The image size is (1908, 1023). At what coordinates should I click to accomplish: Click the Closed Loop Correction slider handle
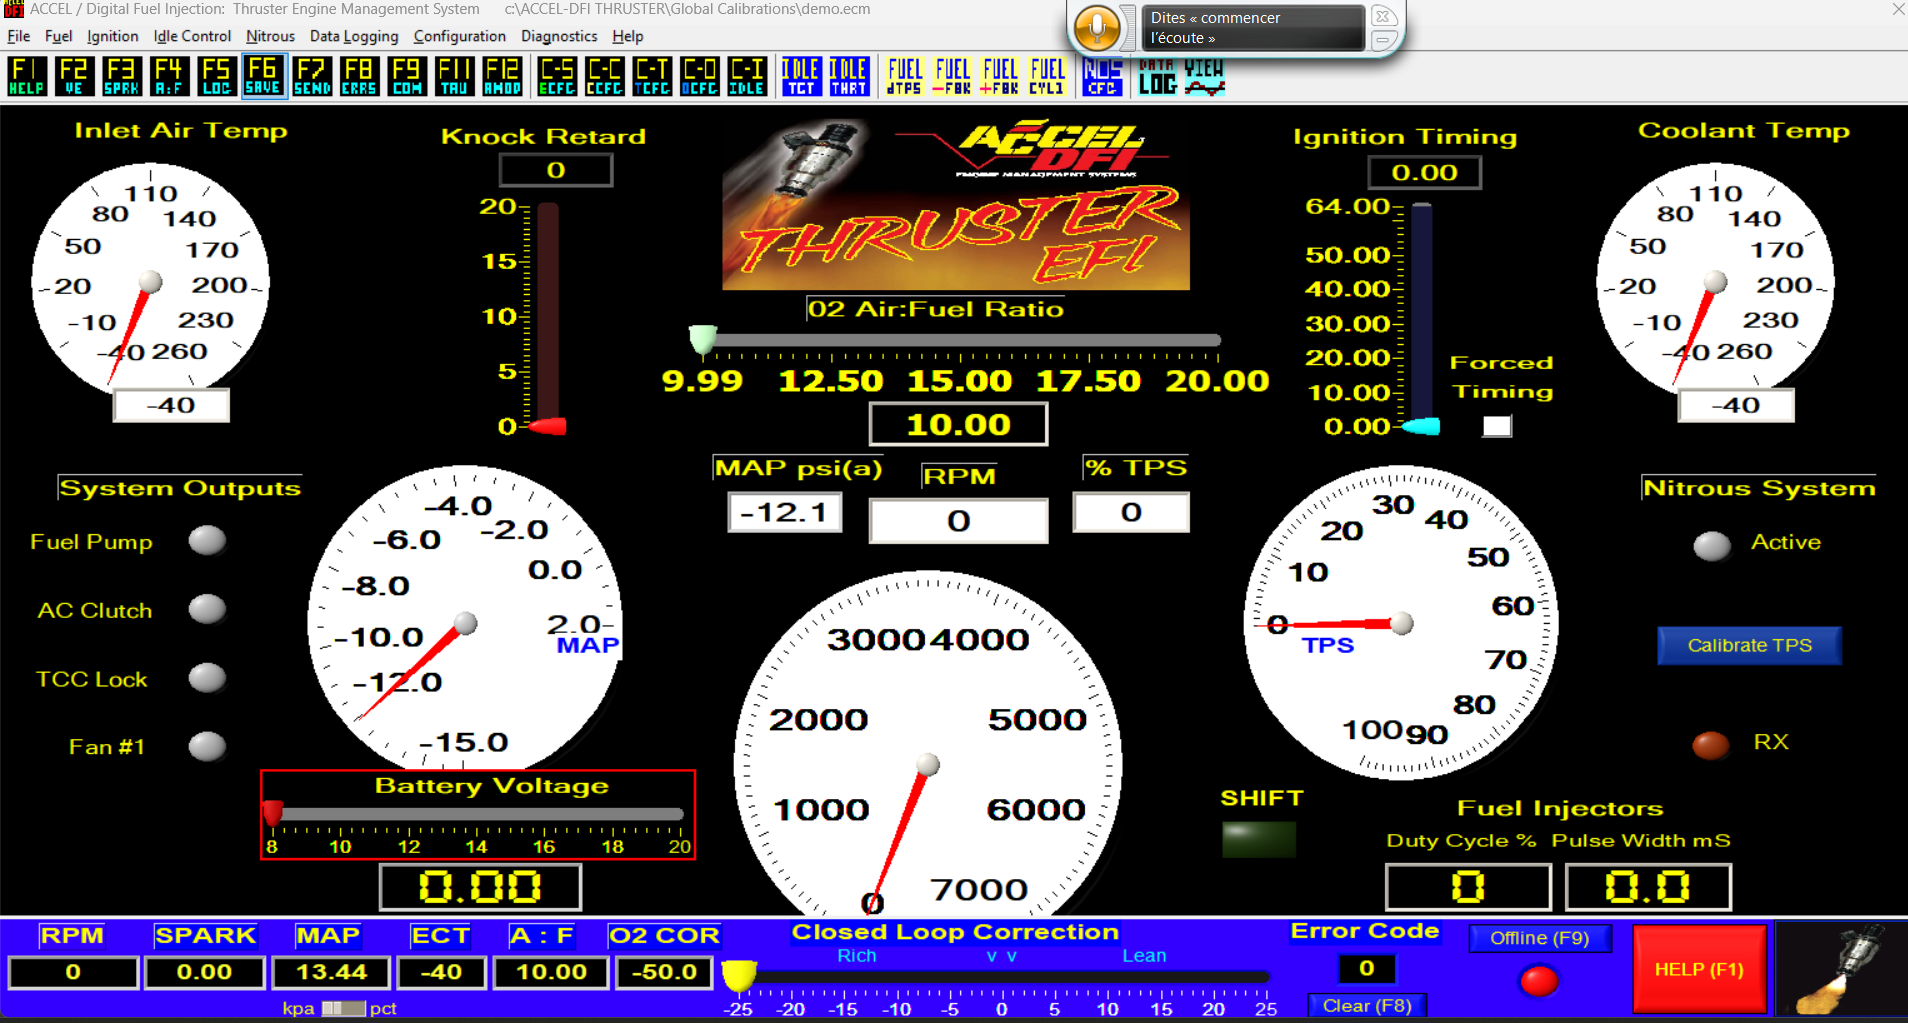739,975
